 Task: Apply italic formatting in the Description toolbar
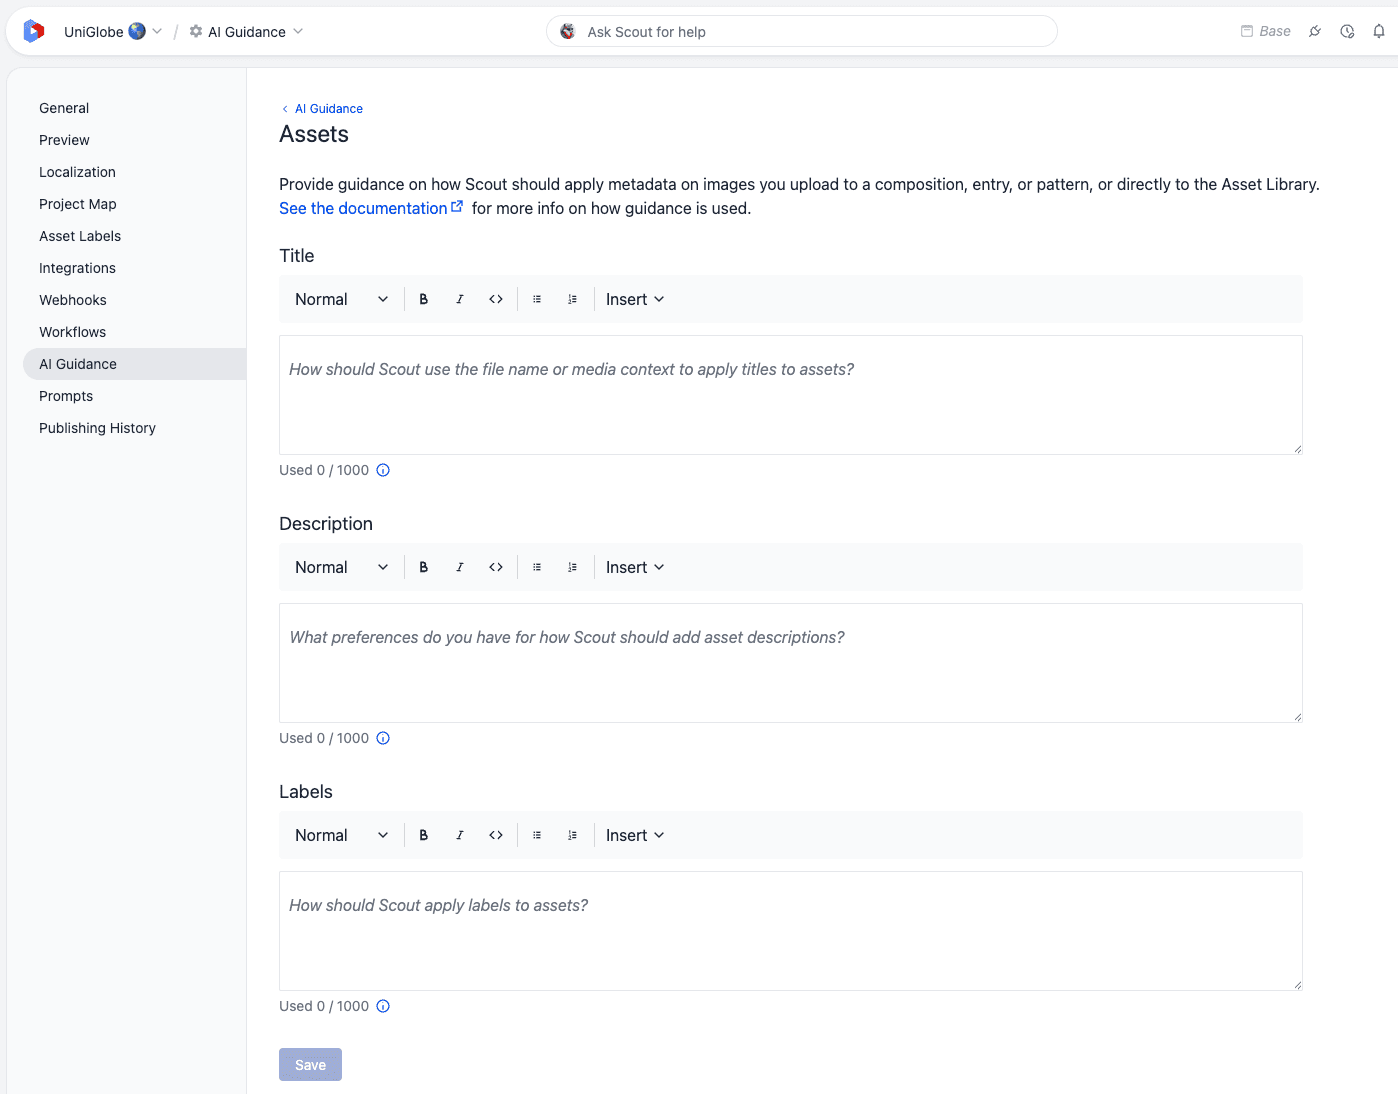point(459,567)
